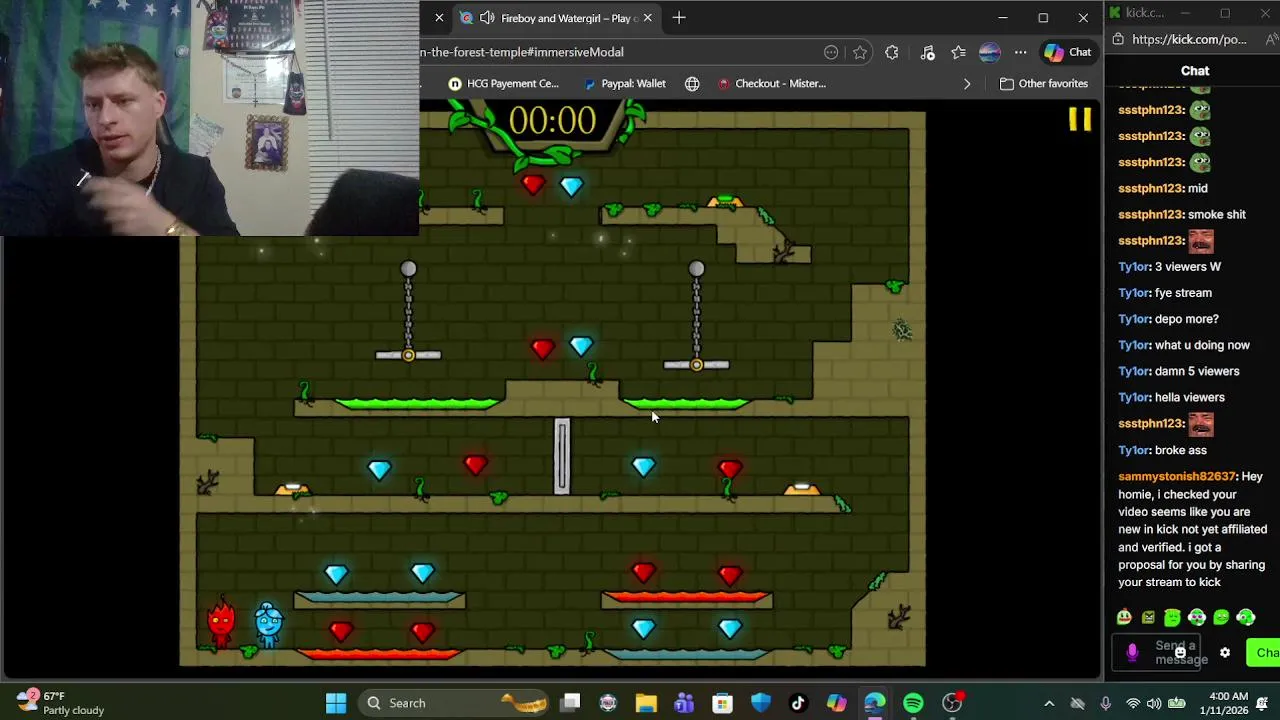
Task: Open Wi-Fi network tray icon
Action: [1133, 703]
